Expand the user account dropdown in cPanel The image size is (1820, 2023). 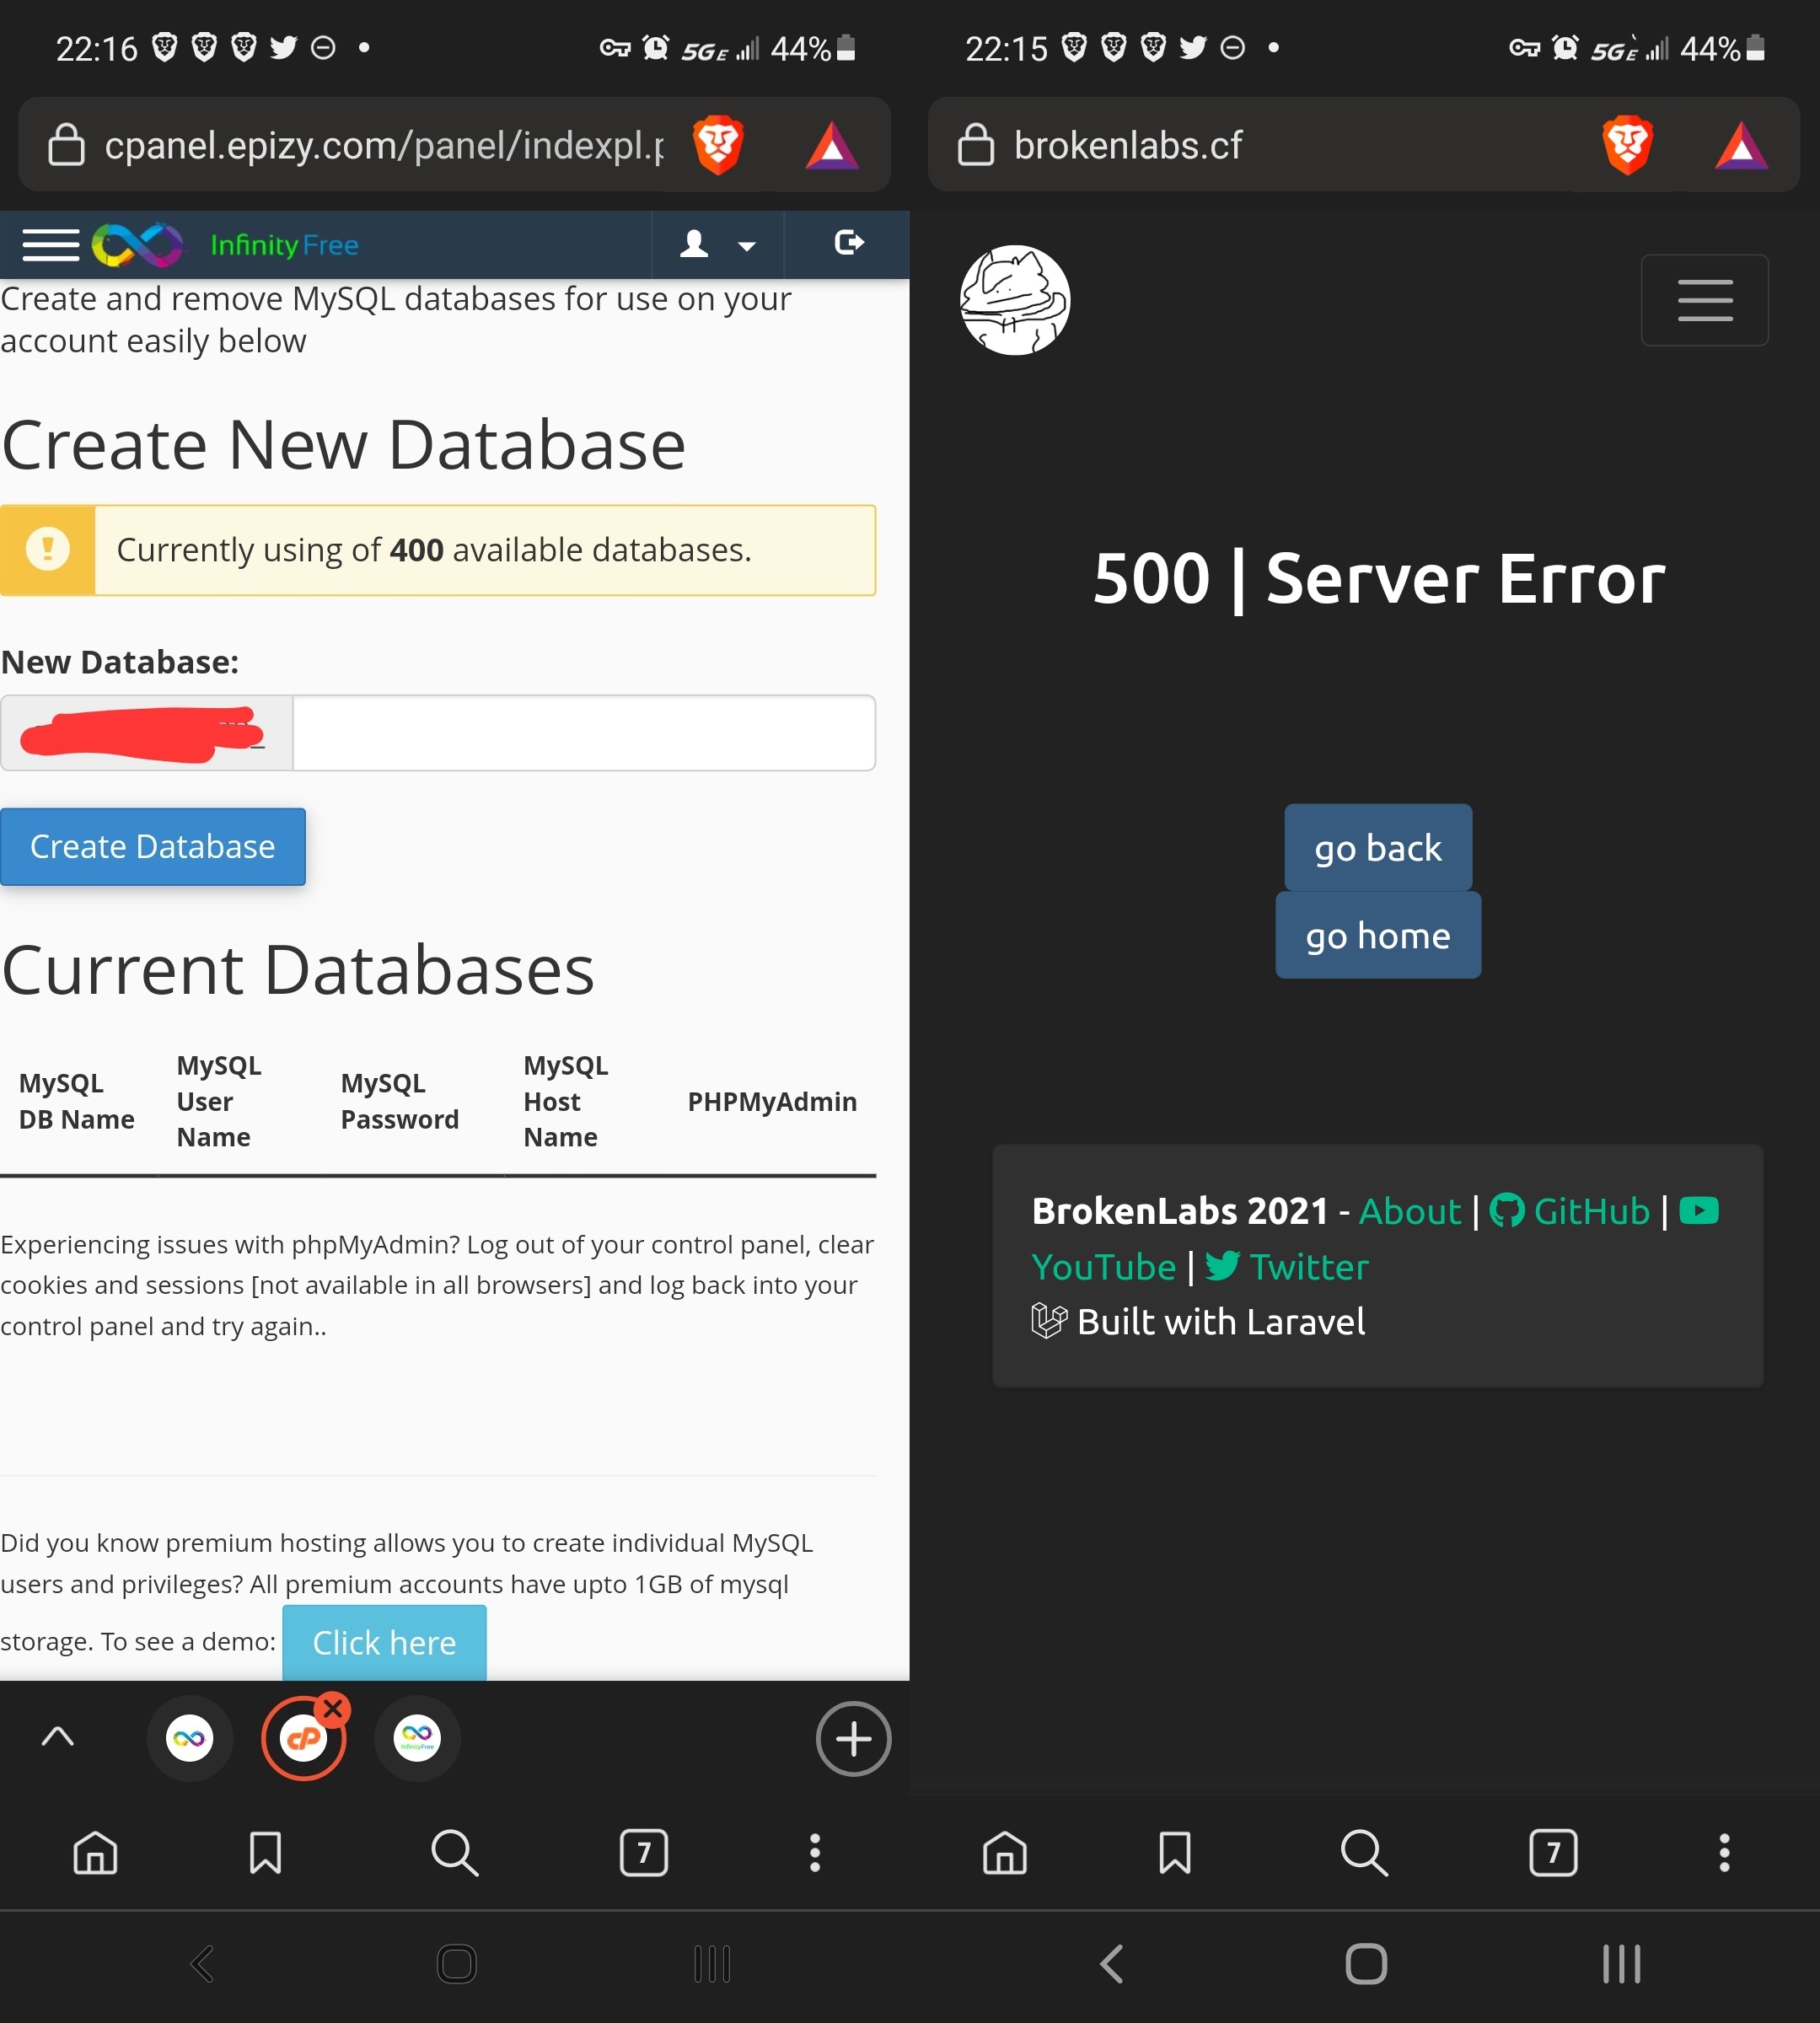coord(717,244)
